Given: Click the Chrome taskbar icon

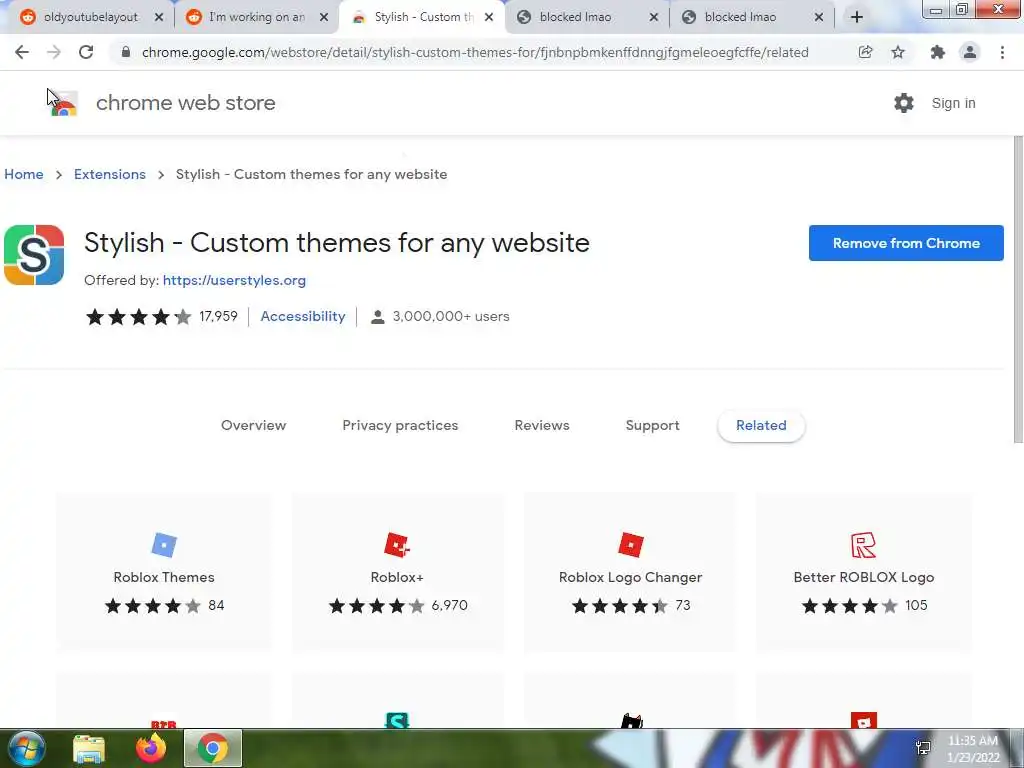Looking at the screenshot, I should 213,748.
